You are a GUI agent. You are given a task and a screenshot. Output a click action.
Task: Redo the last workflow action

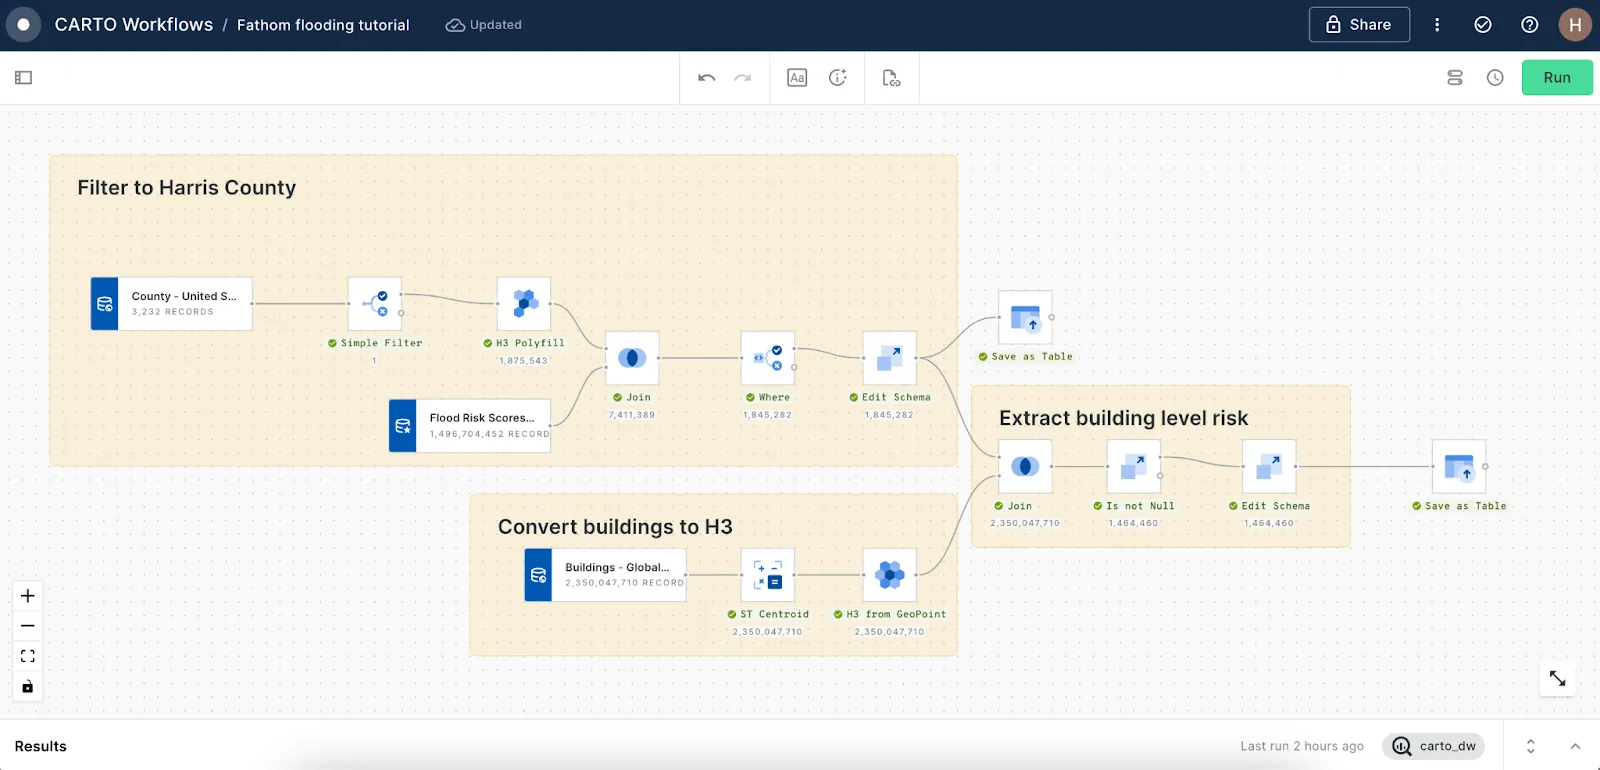point(743,78)
